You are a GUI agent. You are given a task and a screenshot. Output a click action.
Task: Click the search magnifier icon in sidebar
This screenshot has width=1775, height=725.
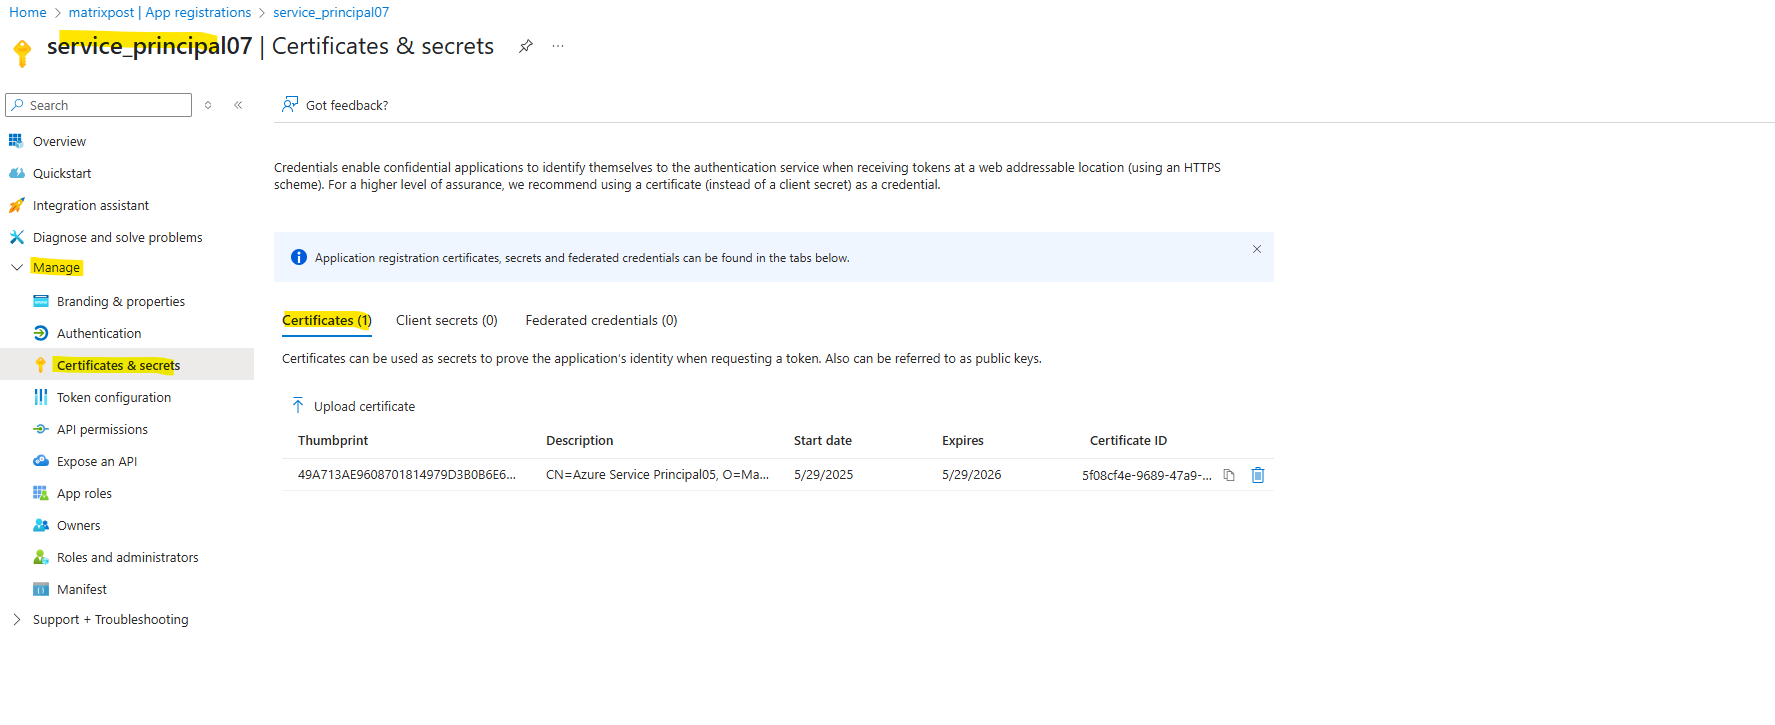click(18, 105)
